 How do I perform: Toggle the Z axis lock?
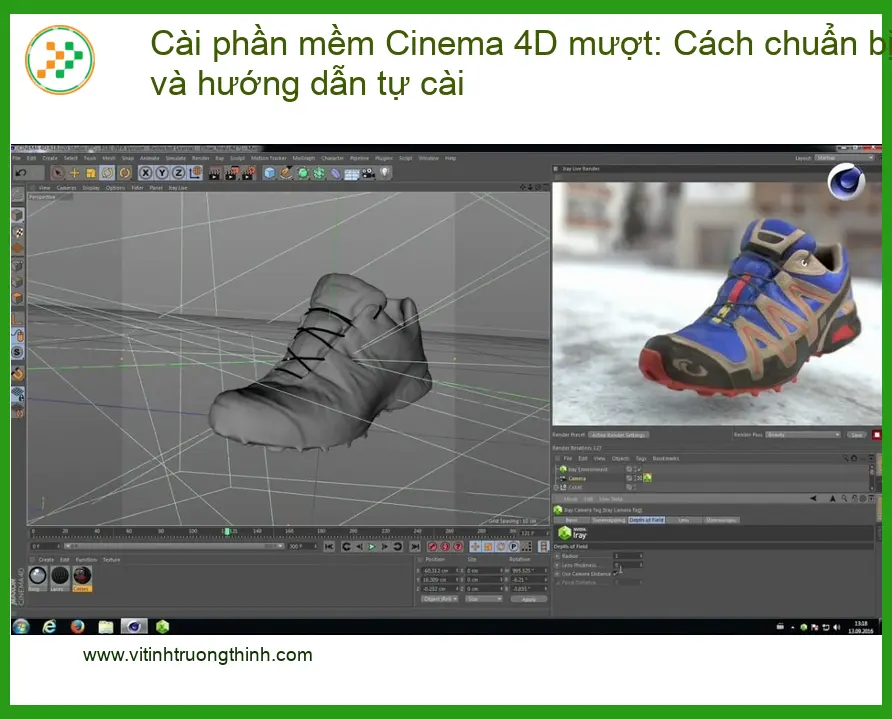pyautogui.click(x=179, y=173)
